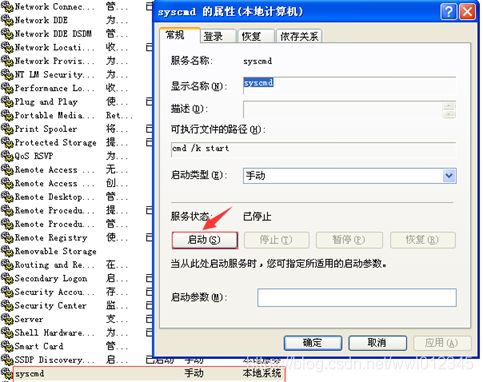Click the Plug and Play service icon

click(7, 102)
